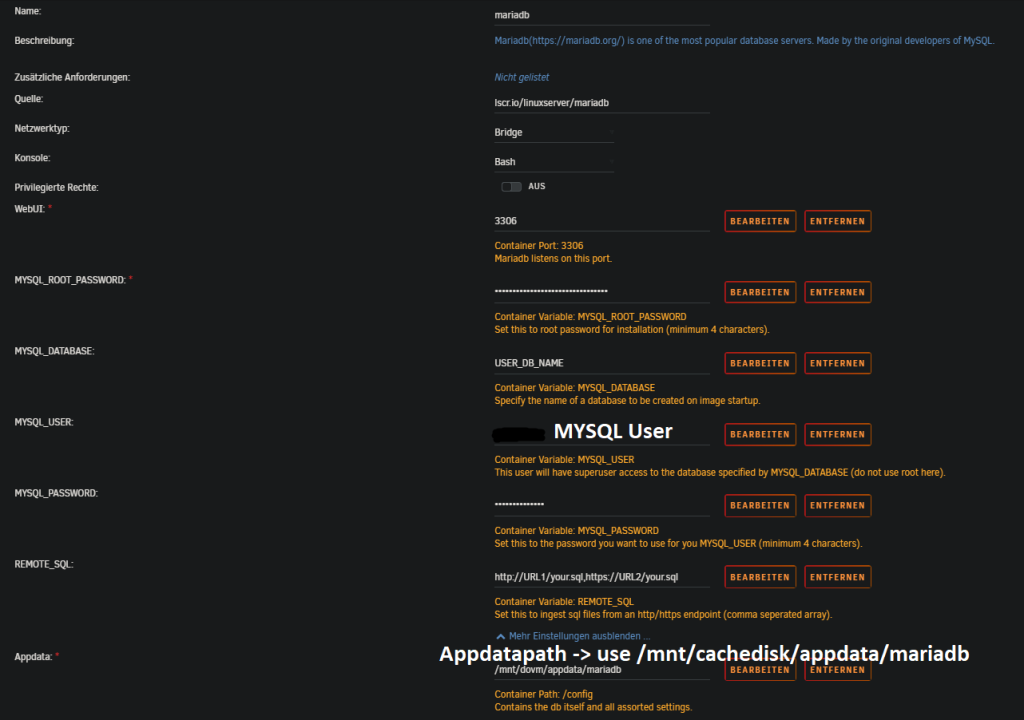Screen dimensions: 1024x720
Task: Click the MYSQL_ROOT_PASSWORD masked field
Action: click(x=601, y=291)
